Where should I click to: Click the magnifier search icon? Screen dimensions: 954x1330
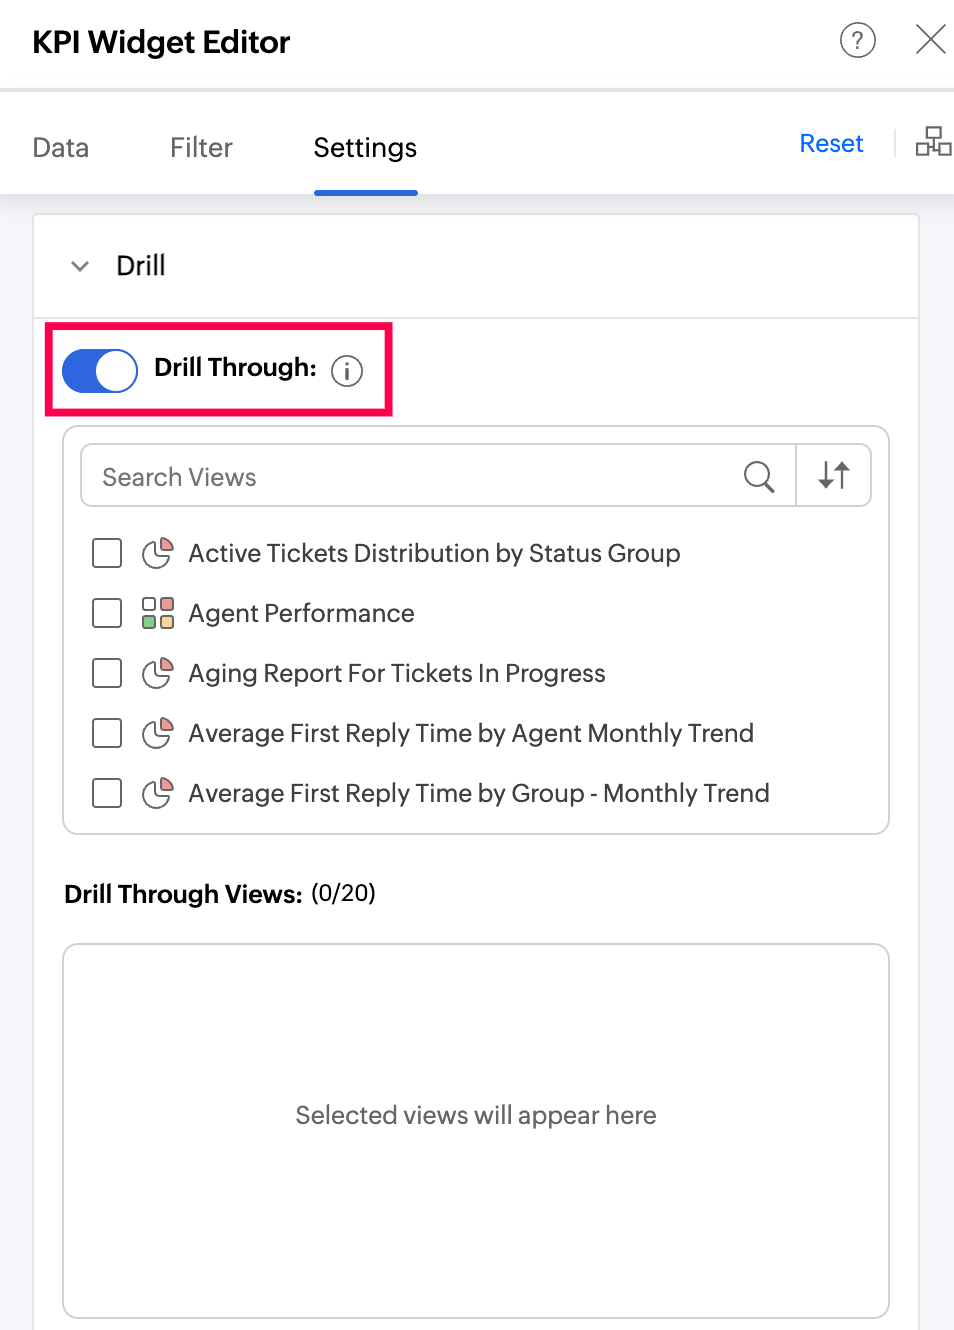[759, 476]
